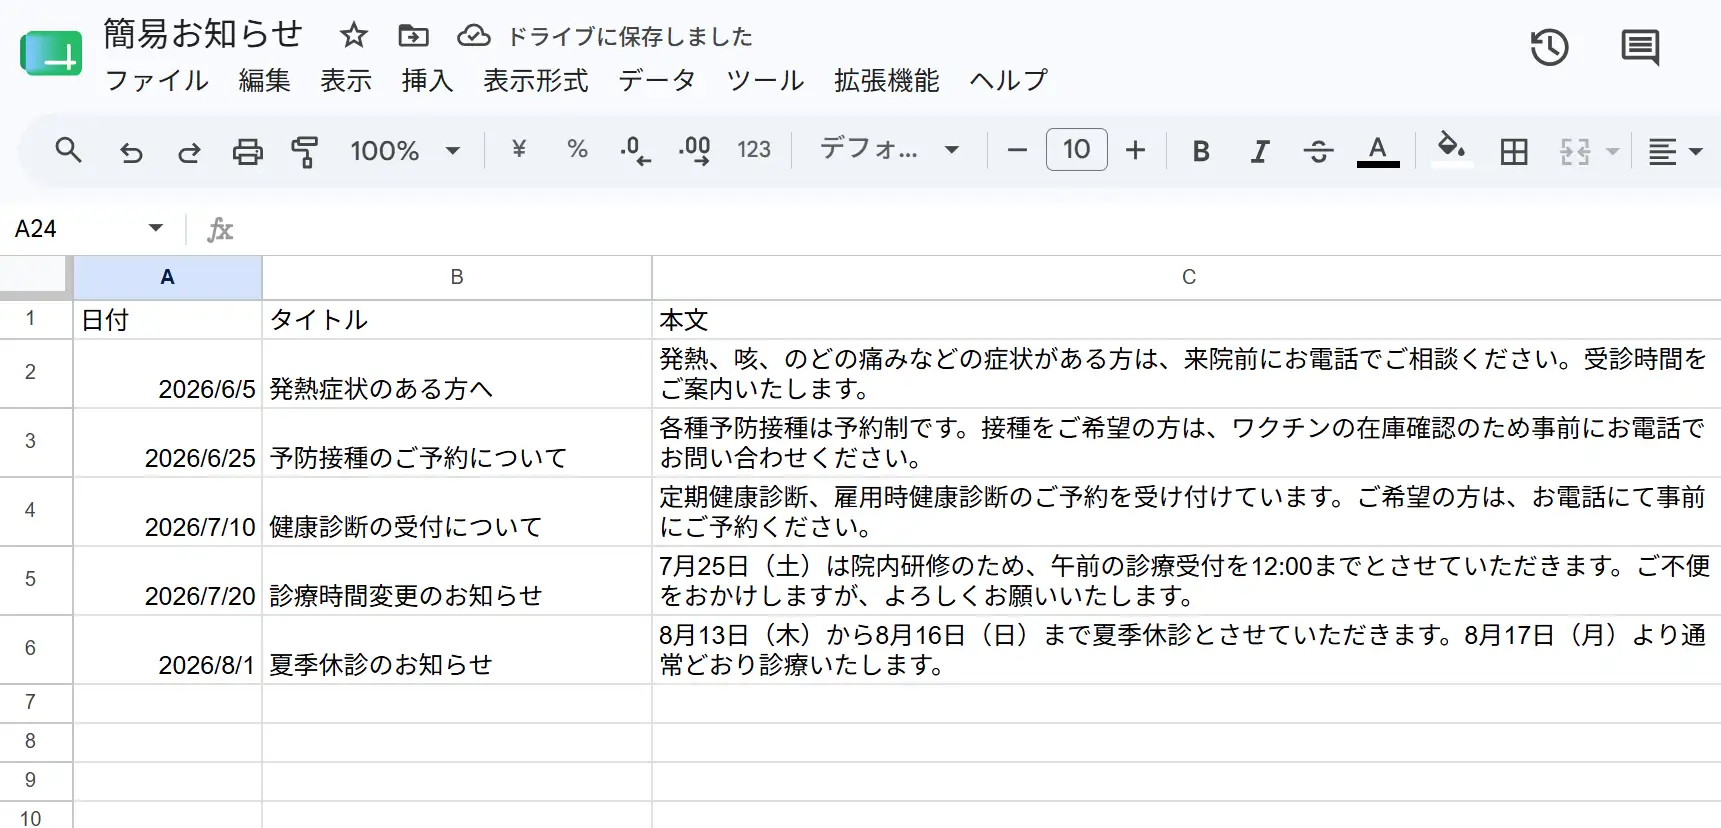This screenshot has height=828, width=1721.
Task: Select column B header
Action: point(457,277)
